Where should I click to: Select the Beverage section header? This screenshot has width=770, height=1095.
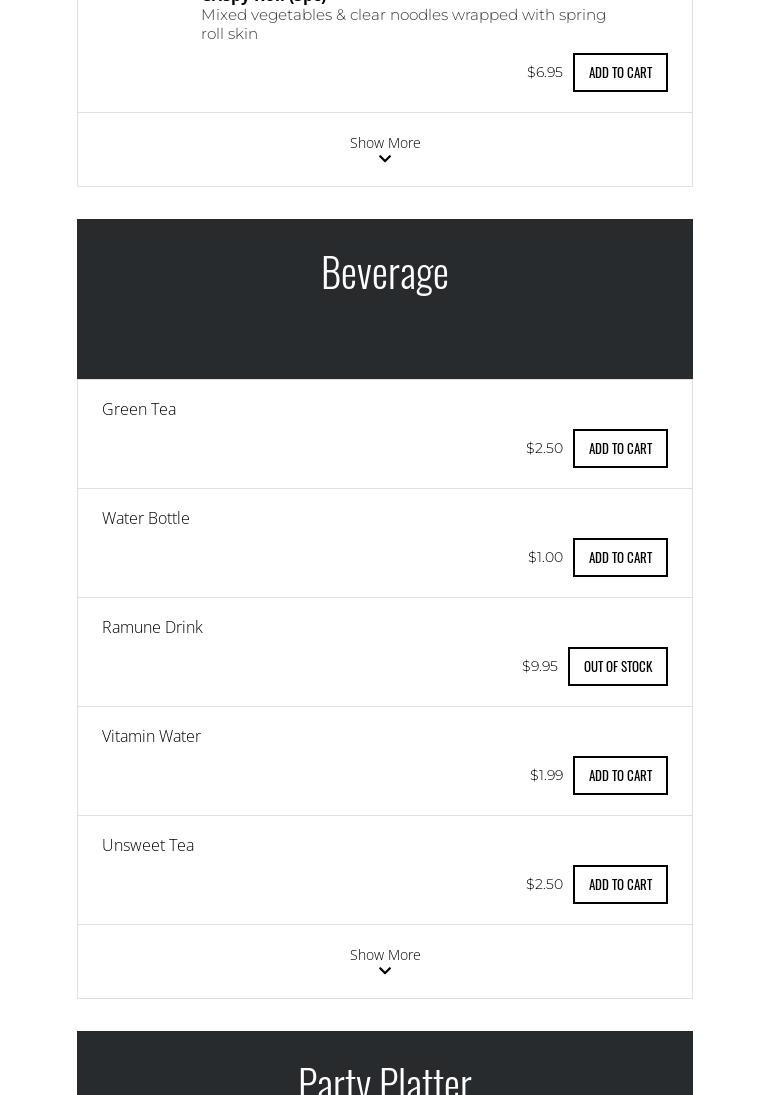(x=385, y=299)
